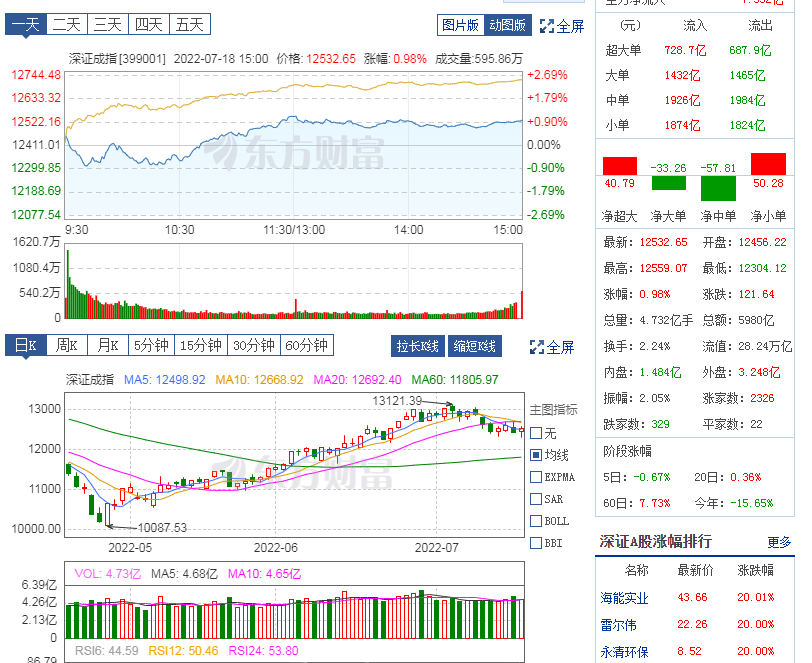
Task: Open the 雷尔伟 stock link
Action: (618, 625)
